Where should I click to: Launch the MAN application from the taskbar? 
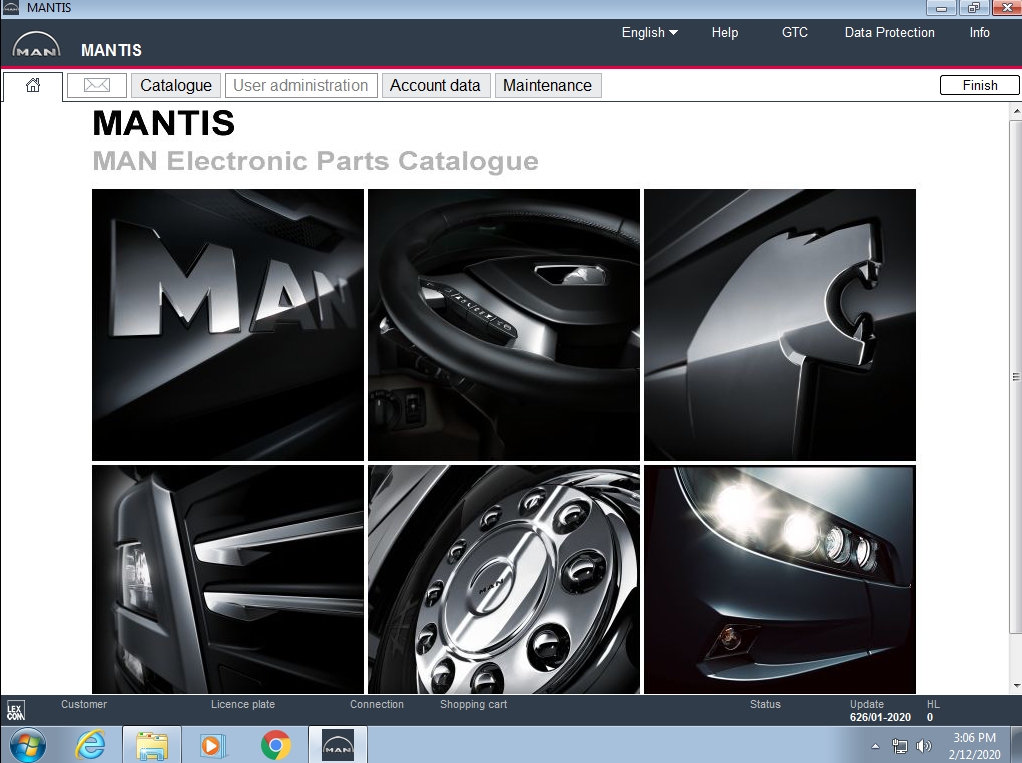pyautogui.click(x=337, y=744)
